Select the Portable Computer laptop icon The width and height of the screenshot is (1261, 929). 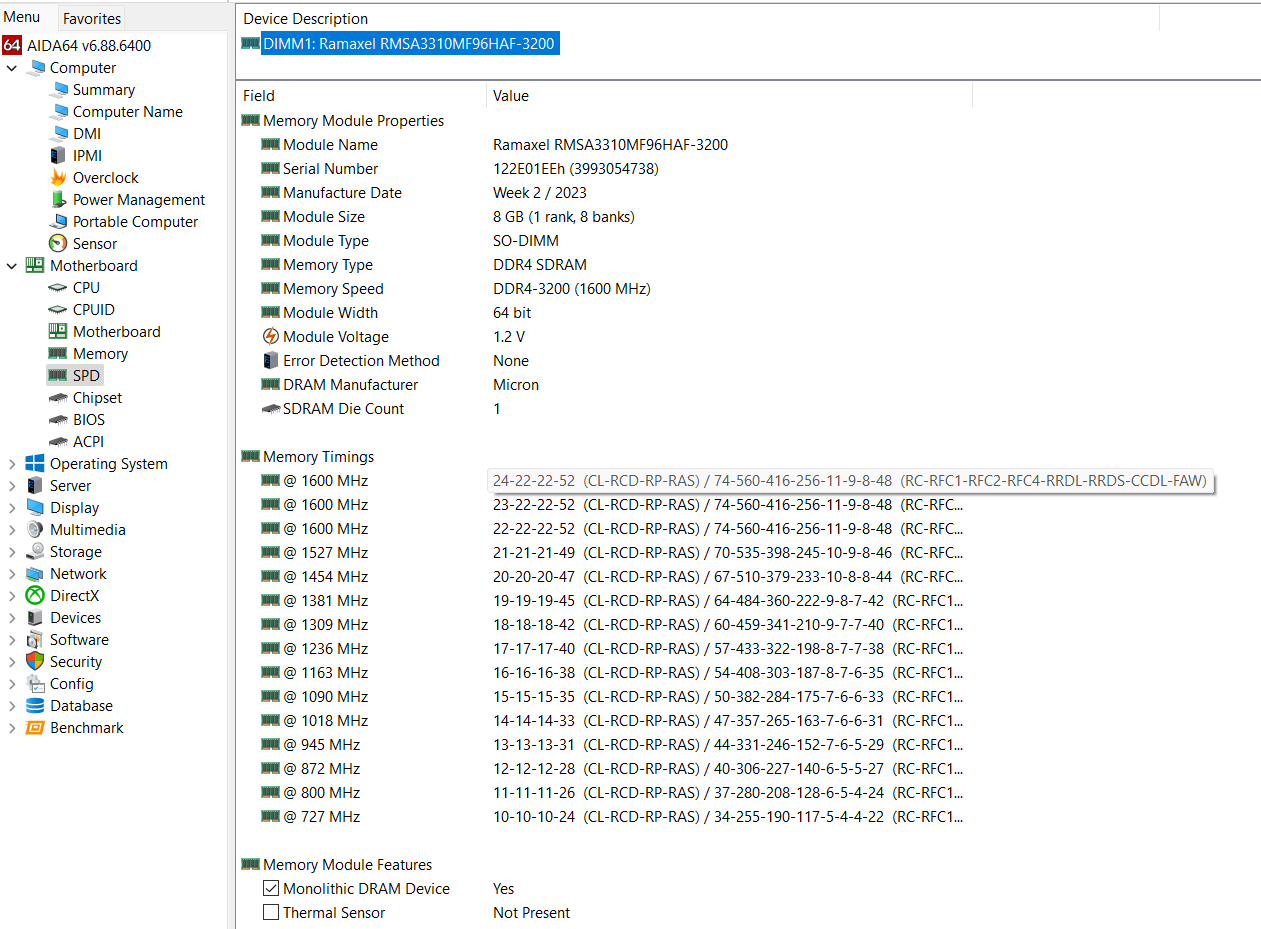tap(58, 221)
